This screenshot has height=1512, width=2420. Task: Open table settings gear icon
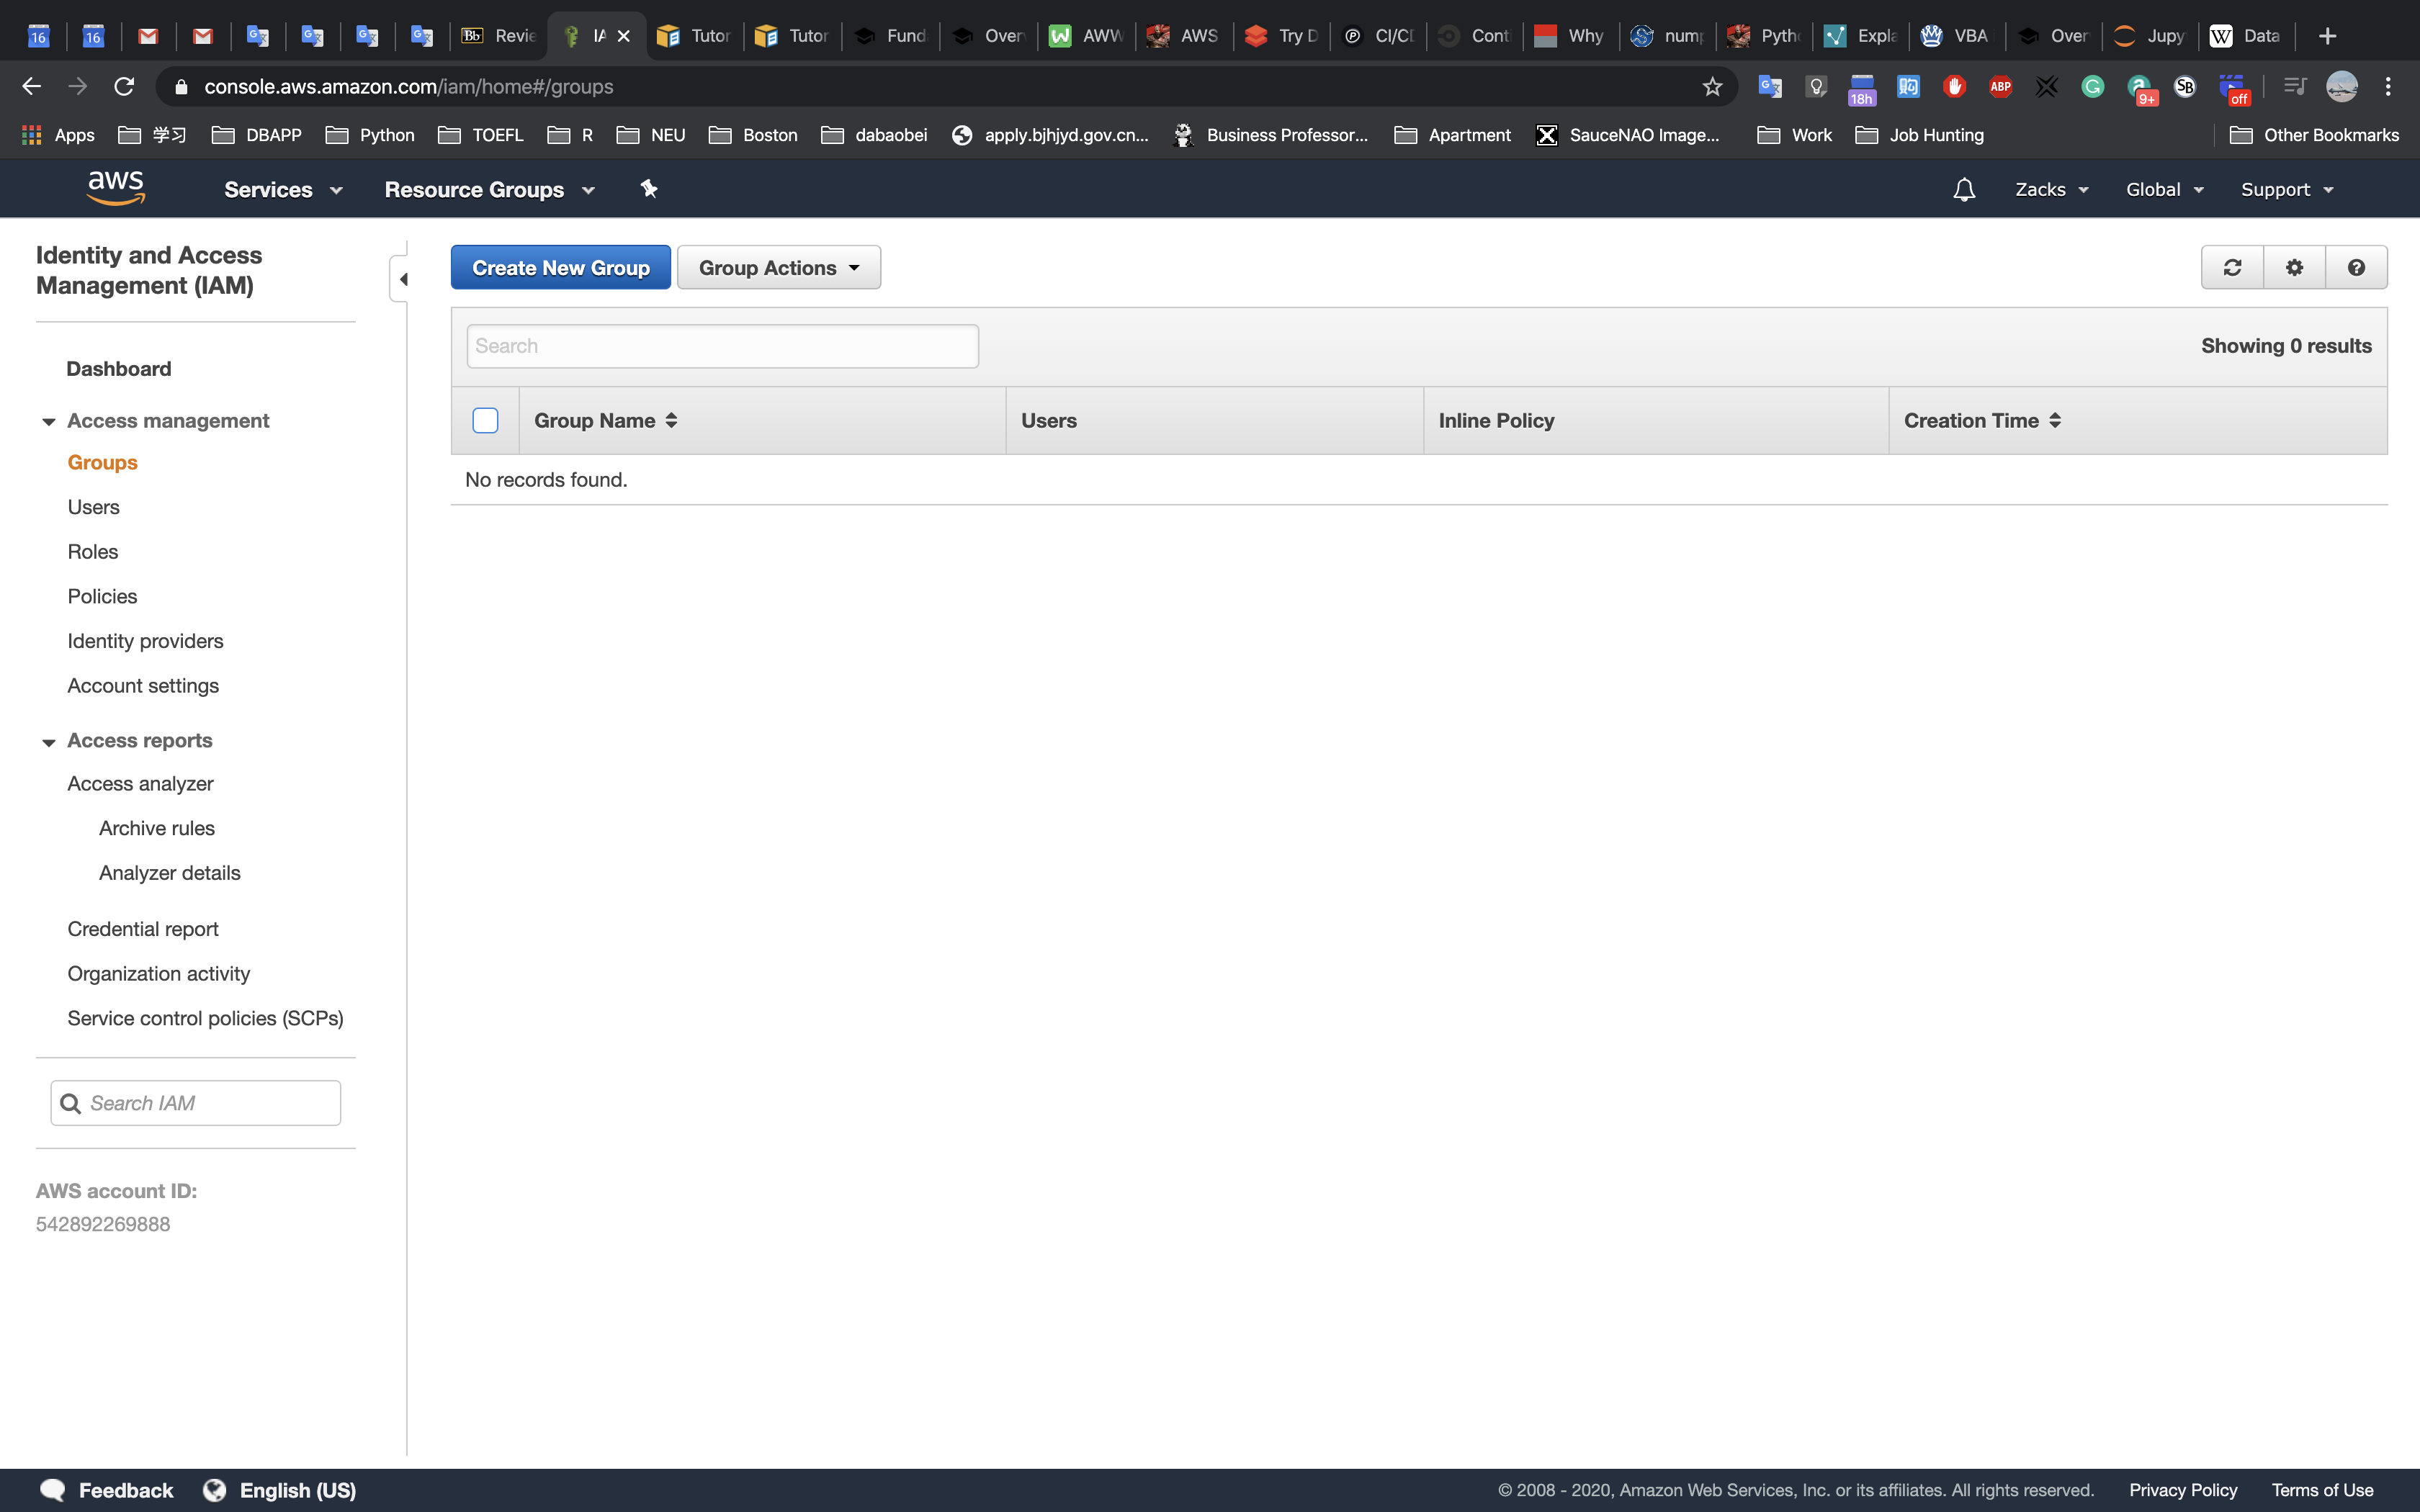coord(2294,268)
